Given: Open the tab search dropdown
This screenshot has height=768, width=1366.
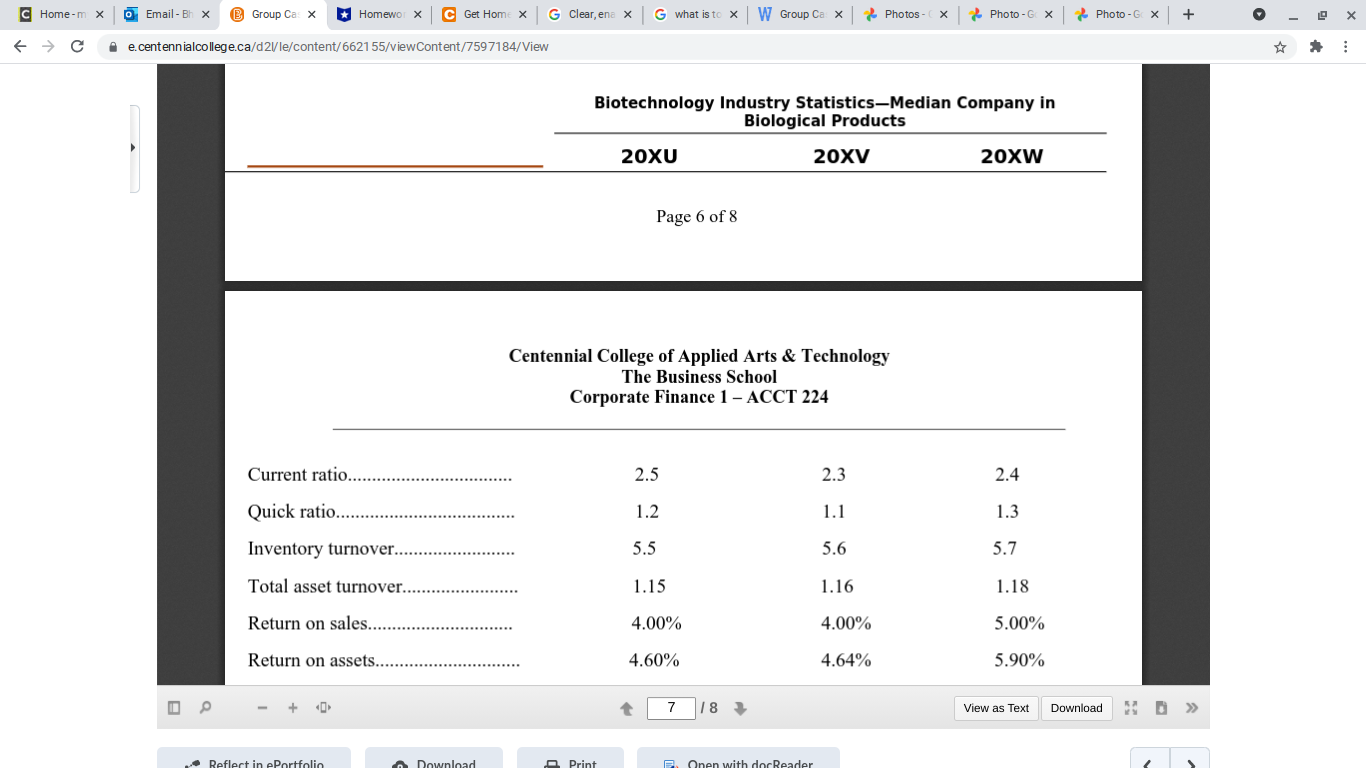Looking at the screenshot, I should click(x=1259, y=14).
